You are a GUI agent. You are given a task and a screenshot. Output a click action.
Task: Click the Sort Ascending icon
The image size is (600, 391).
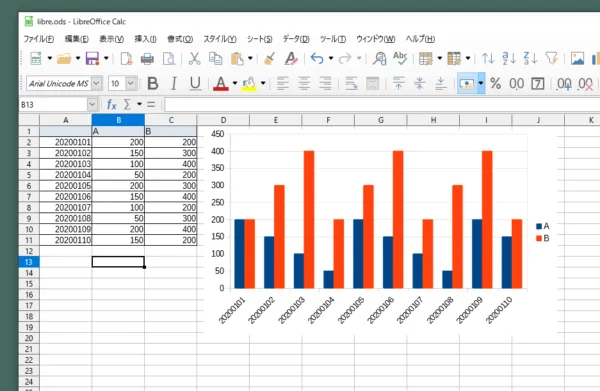point(509,59)
